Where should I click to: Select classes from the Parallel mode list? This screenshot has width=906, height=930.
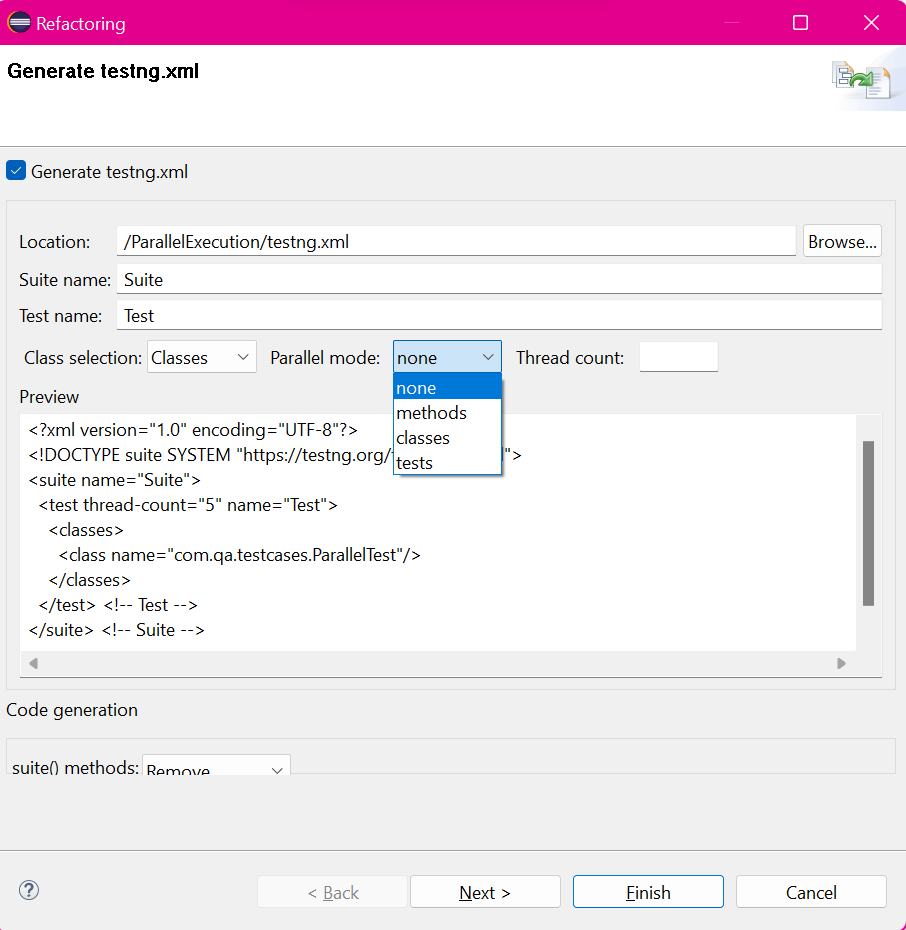click(x=422, y=437)
